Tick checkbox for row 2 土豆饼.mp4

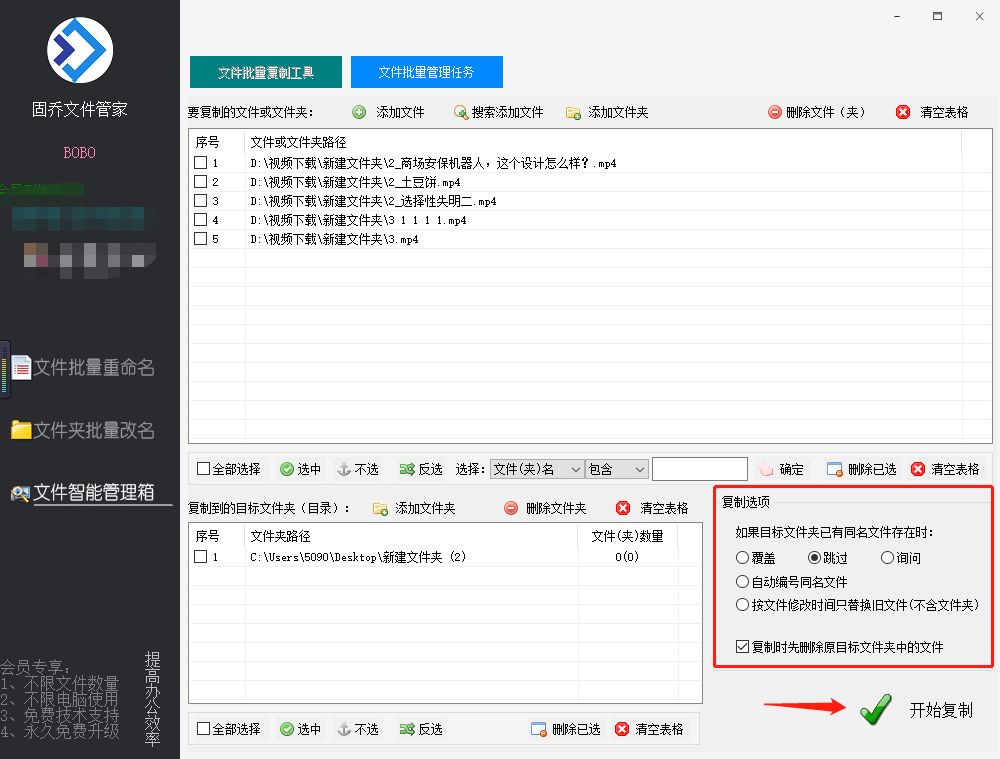click(x=201, y=182)
